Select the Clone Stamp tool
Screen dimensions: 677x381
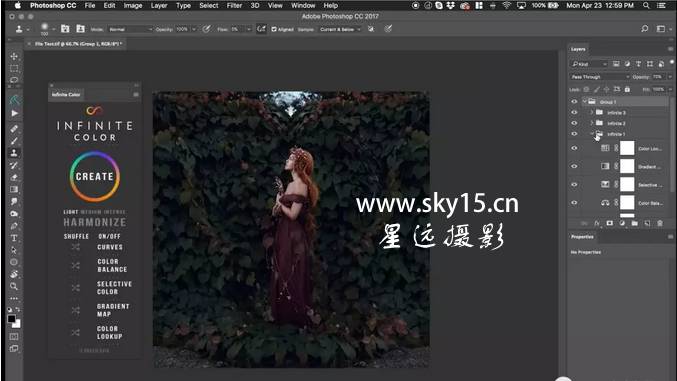coord(14,153)
